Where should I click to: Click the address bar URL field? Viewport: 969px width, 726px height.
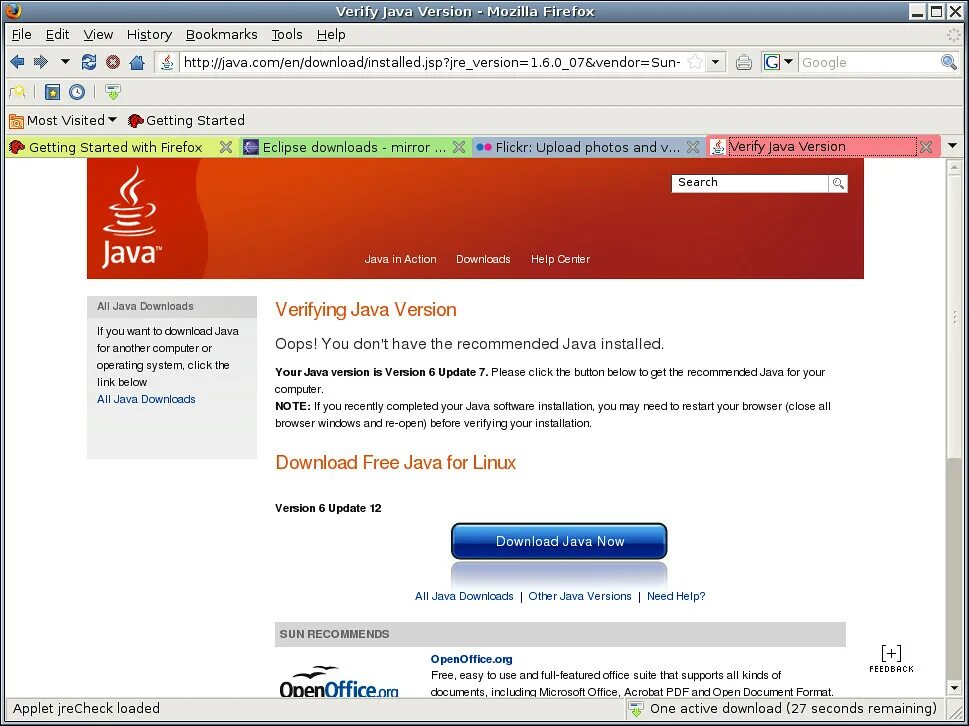(x=433, y=62)
